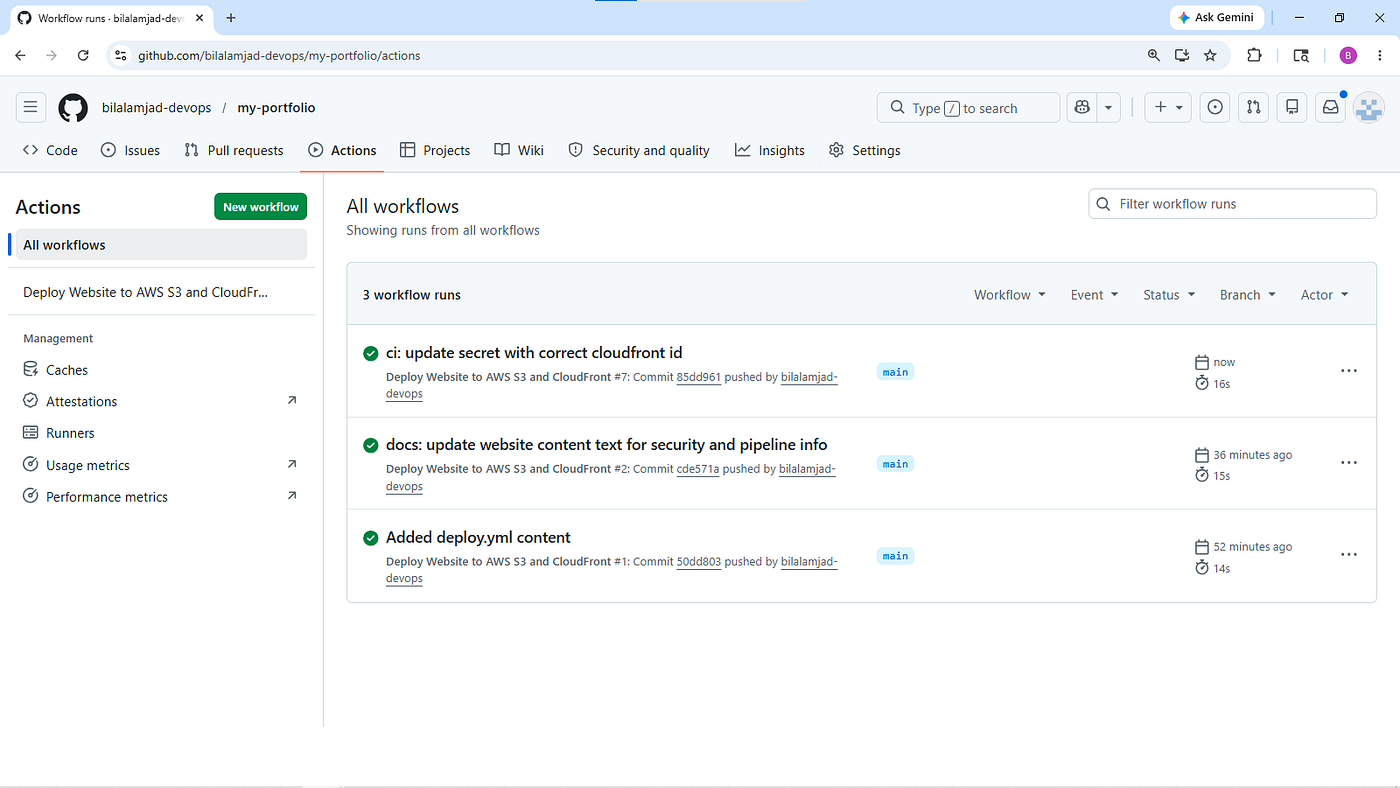
Task: Bookmark this page with the star icon
Action: pyautogui.click(x=1210, y=56)
